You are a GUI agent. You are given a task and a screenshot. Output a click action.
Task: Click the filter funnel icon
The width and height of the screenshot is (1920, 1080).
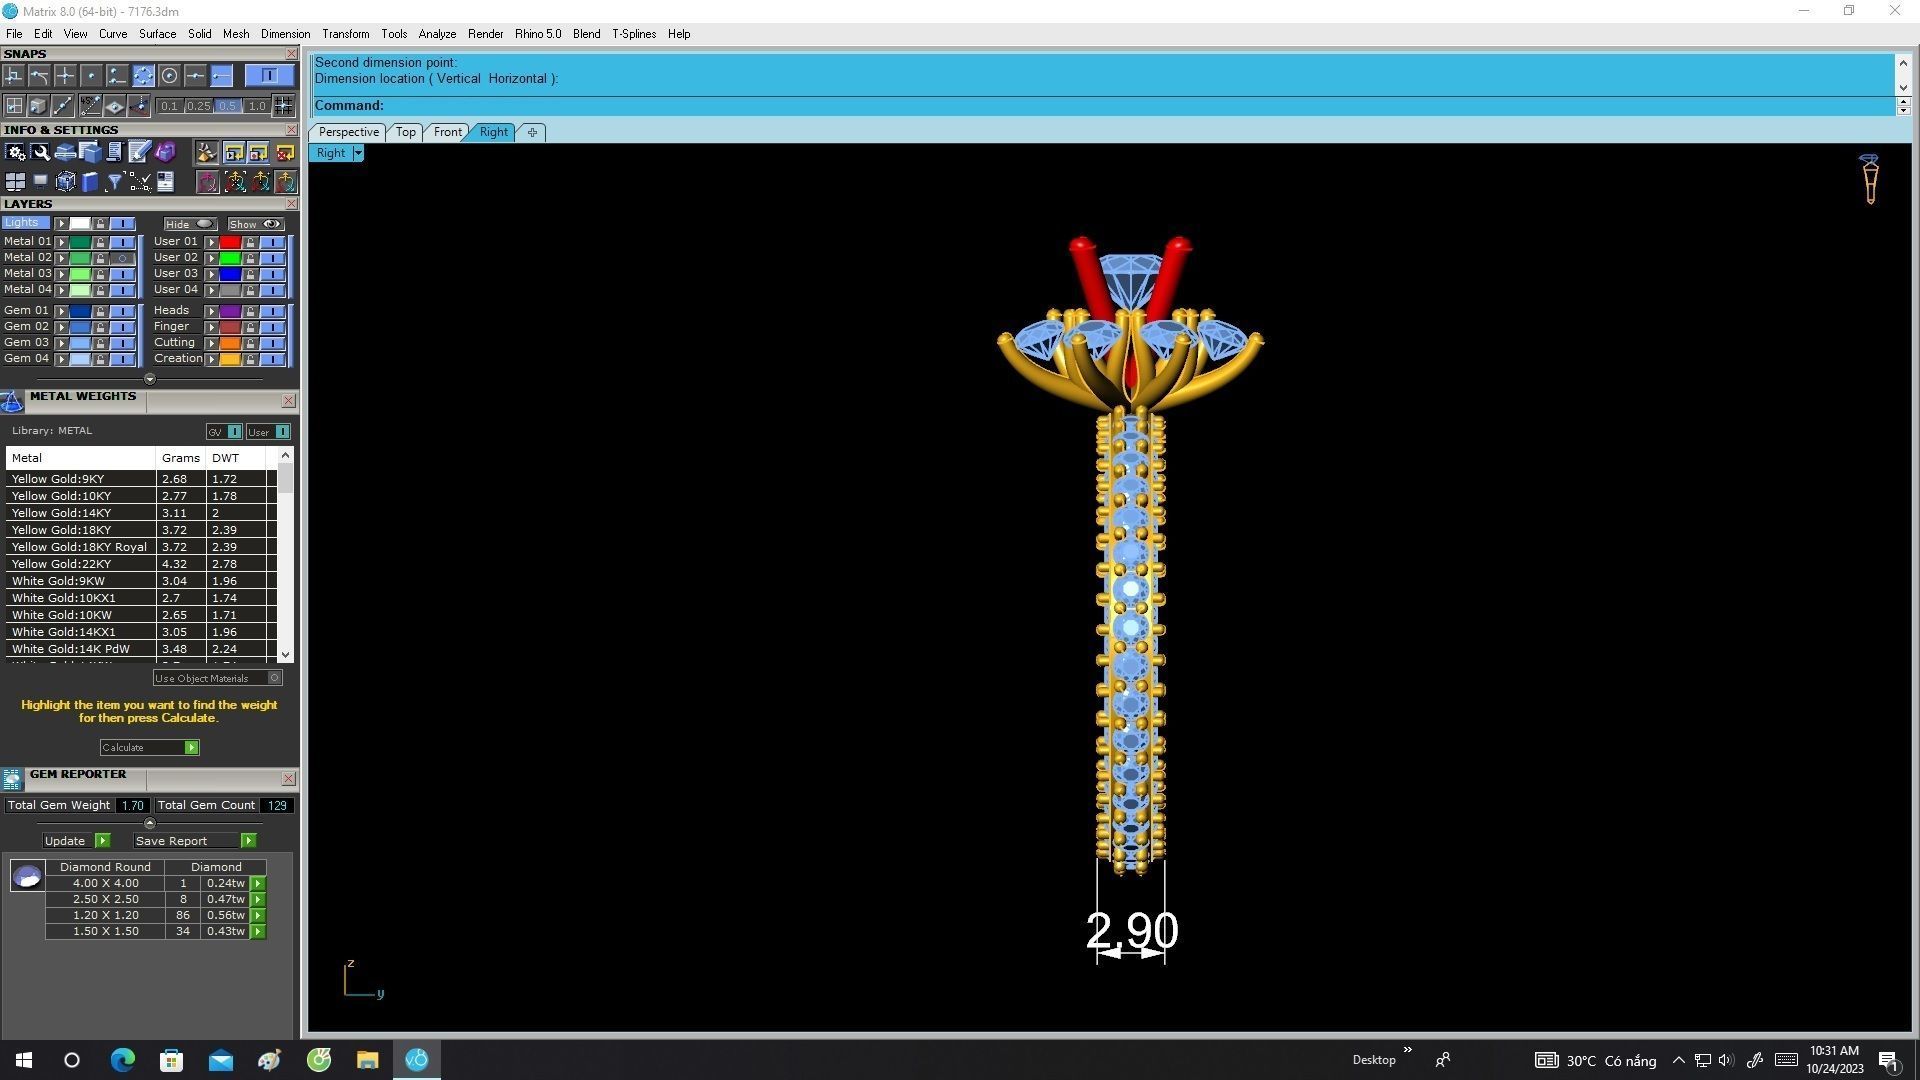pos(114,181)
